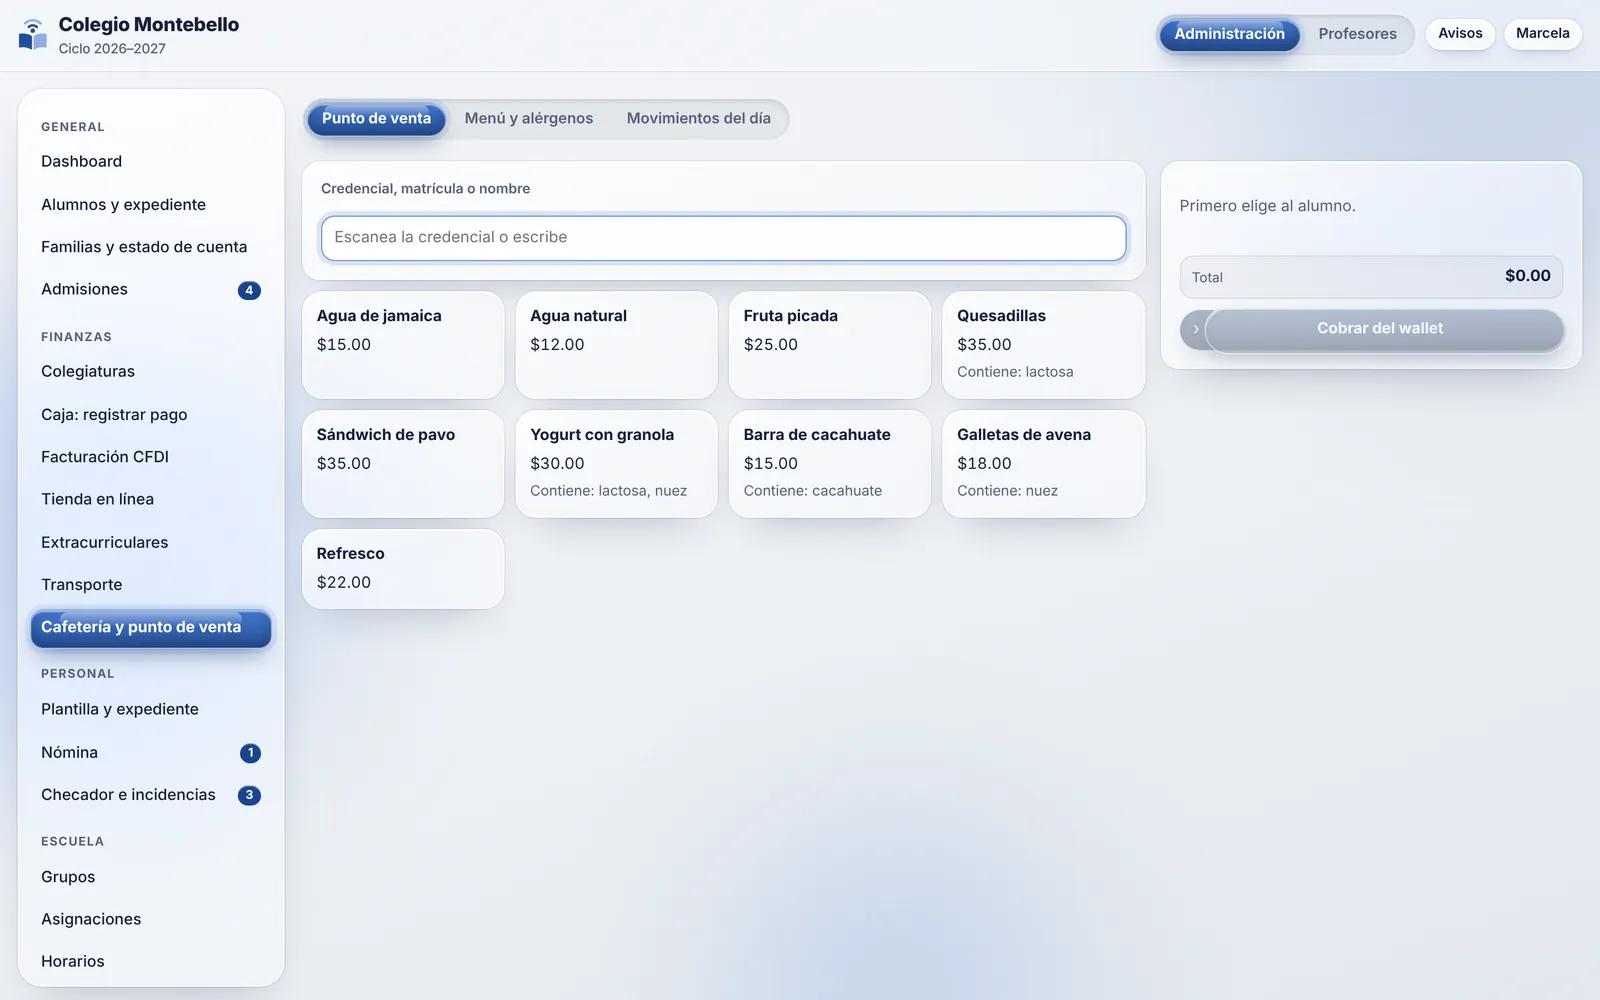Select Cafetería y punto de venta
The image size is (1600, 1000).
[x=151, y=628]
